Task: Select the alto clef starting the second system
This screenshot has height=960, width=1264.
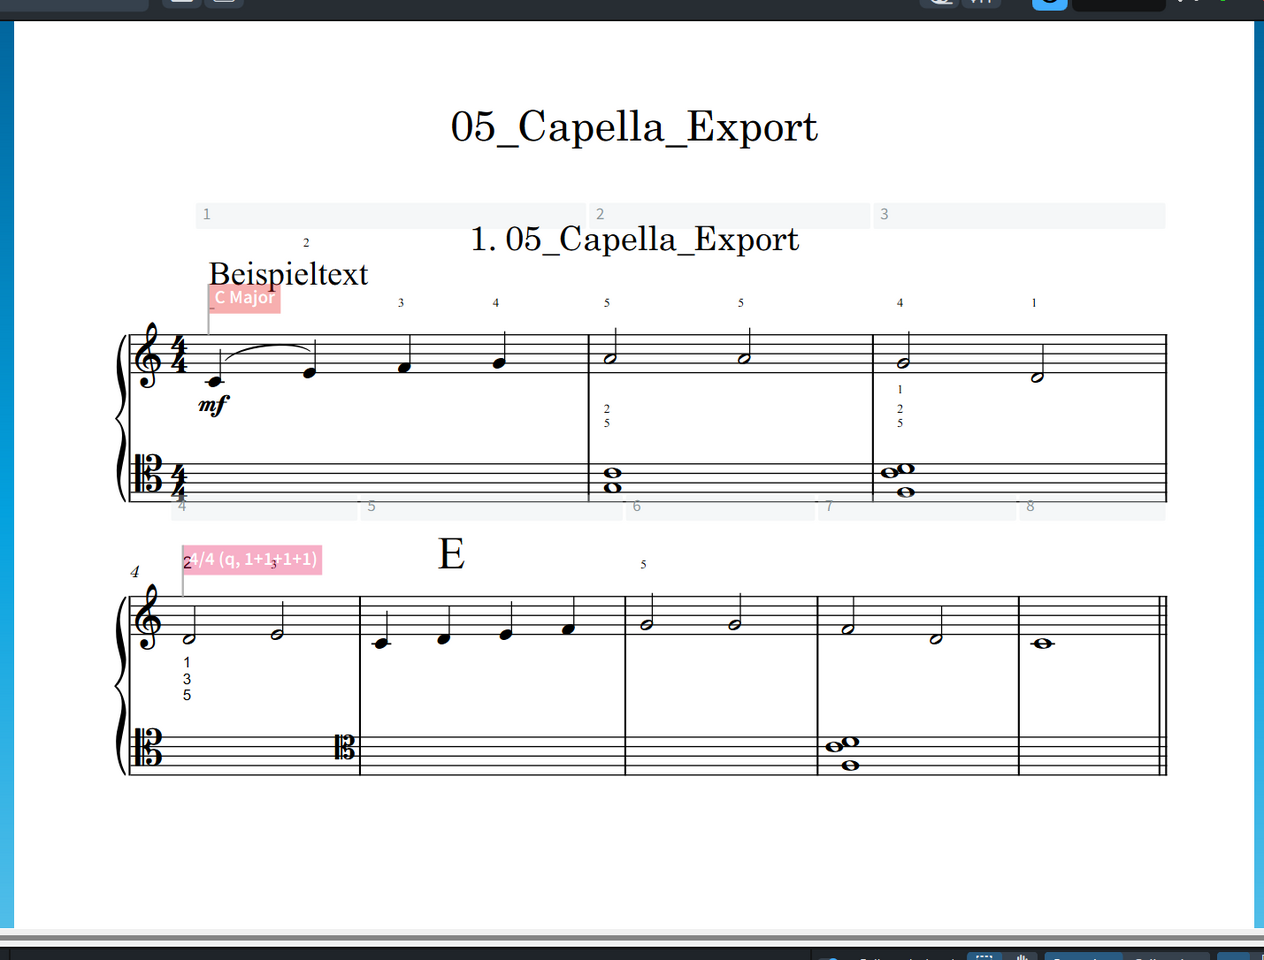Action: tap(148, 747)
